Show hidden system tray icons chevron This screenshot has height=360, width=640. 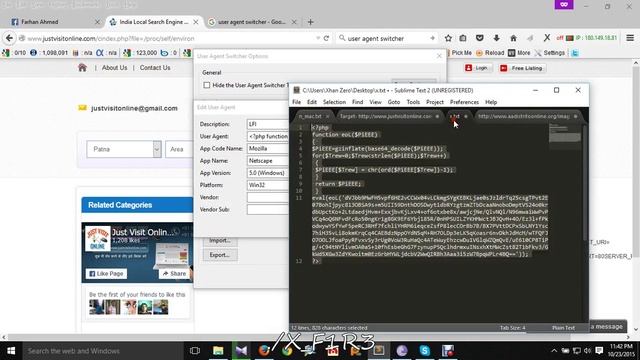554,351
